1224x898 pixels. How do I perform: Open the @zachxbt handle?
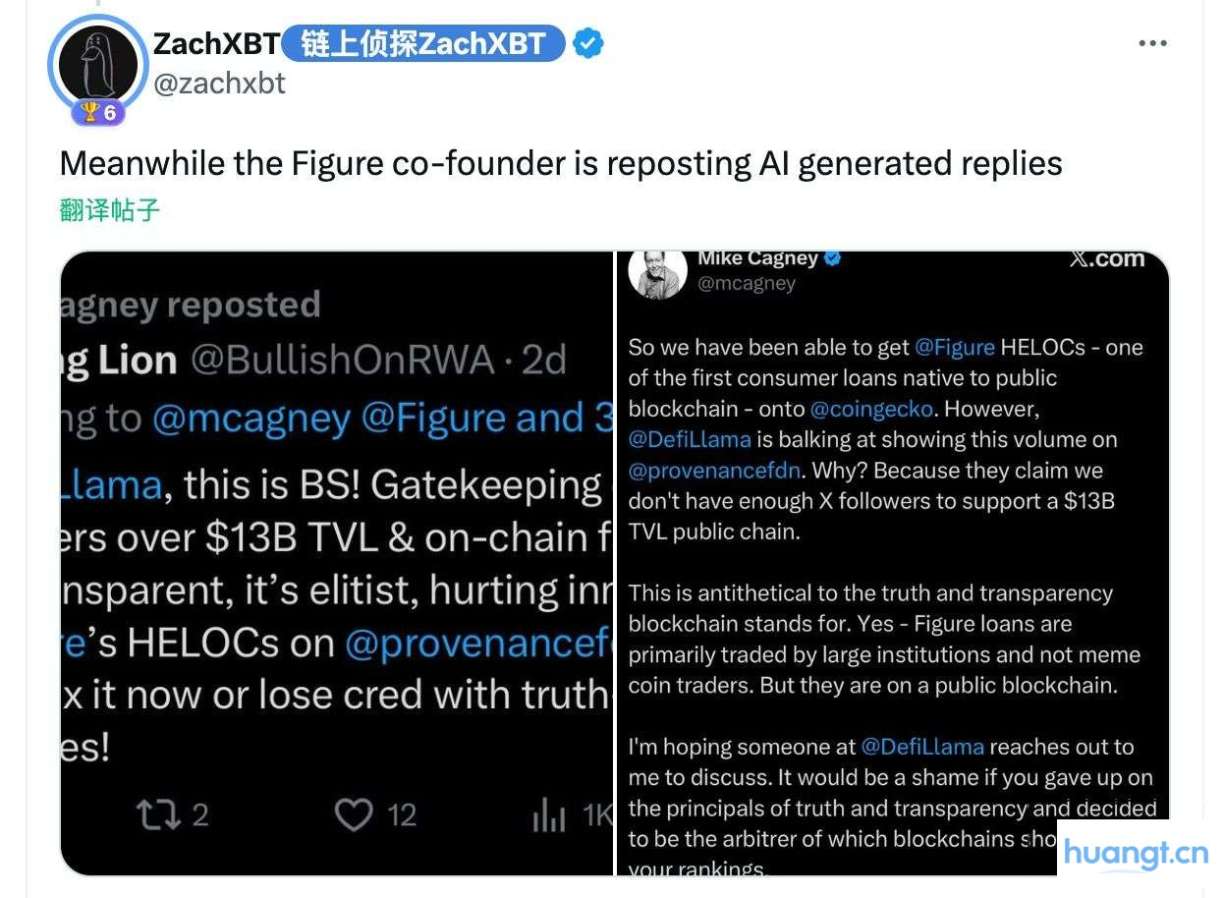(x=219, y=83)
